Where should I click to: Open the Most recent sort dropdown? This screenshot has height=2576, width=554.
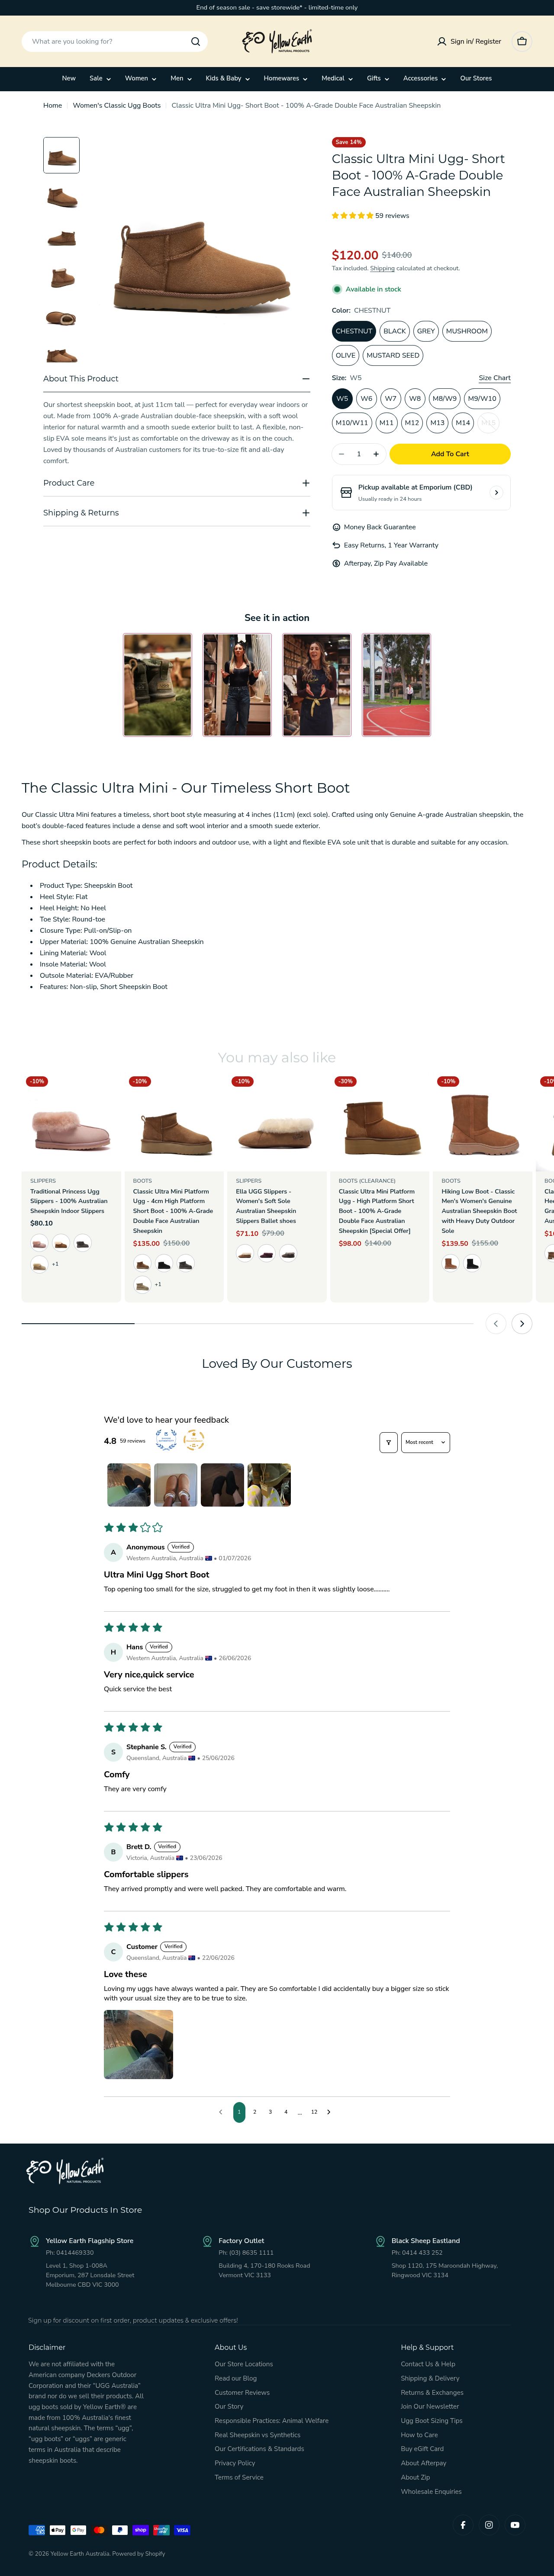[425, 1442]
